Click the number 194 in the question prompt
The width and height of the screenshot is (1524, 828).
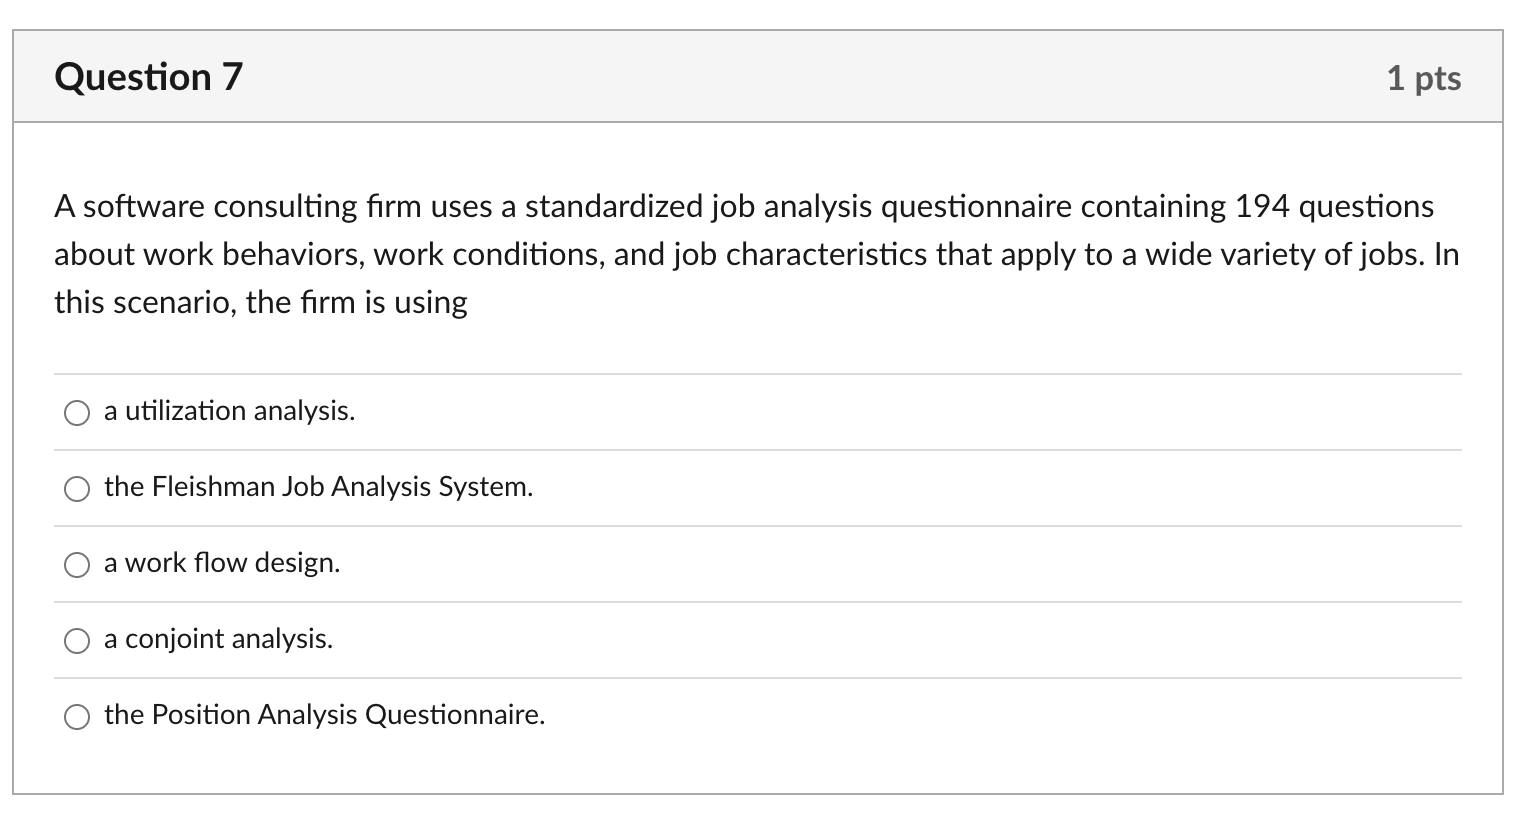[1262, 207]
